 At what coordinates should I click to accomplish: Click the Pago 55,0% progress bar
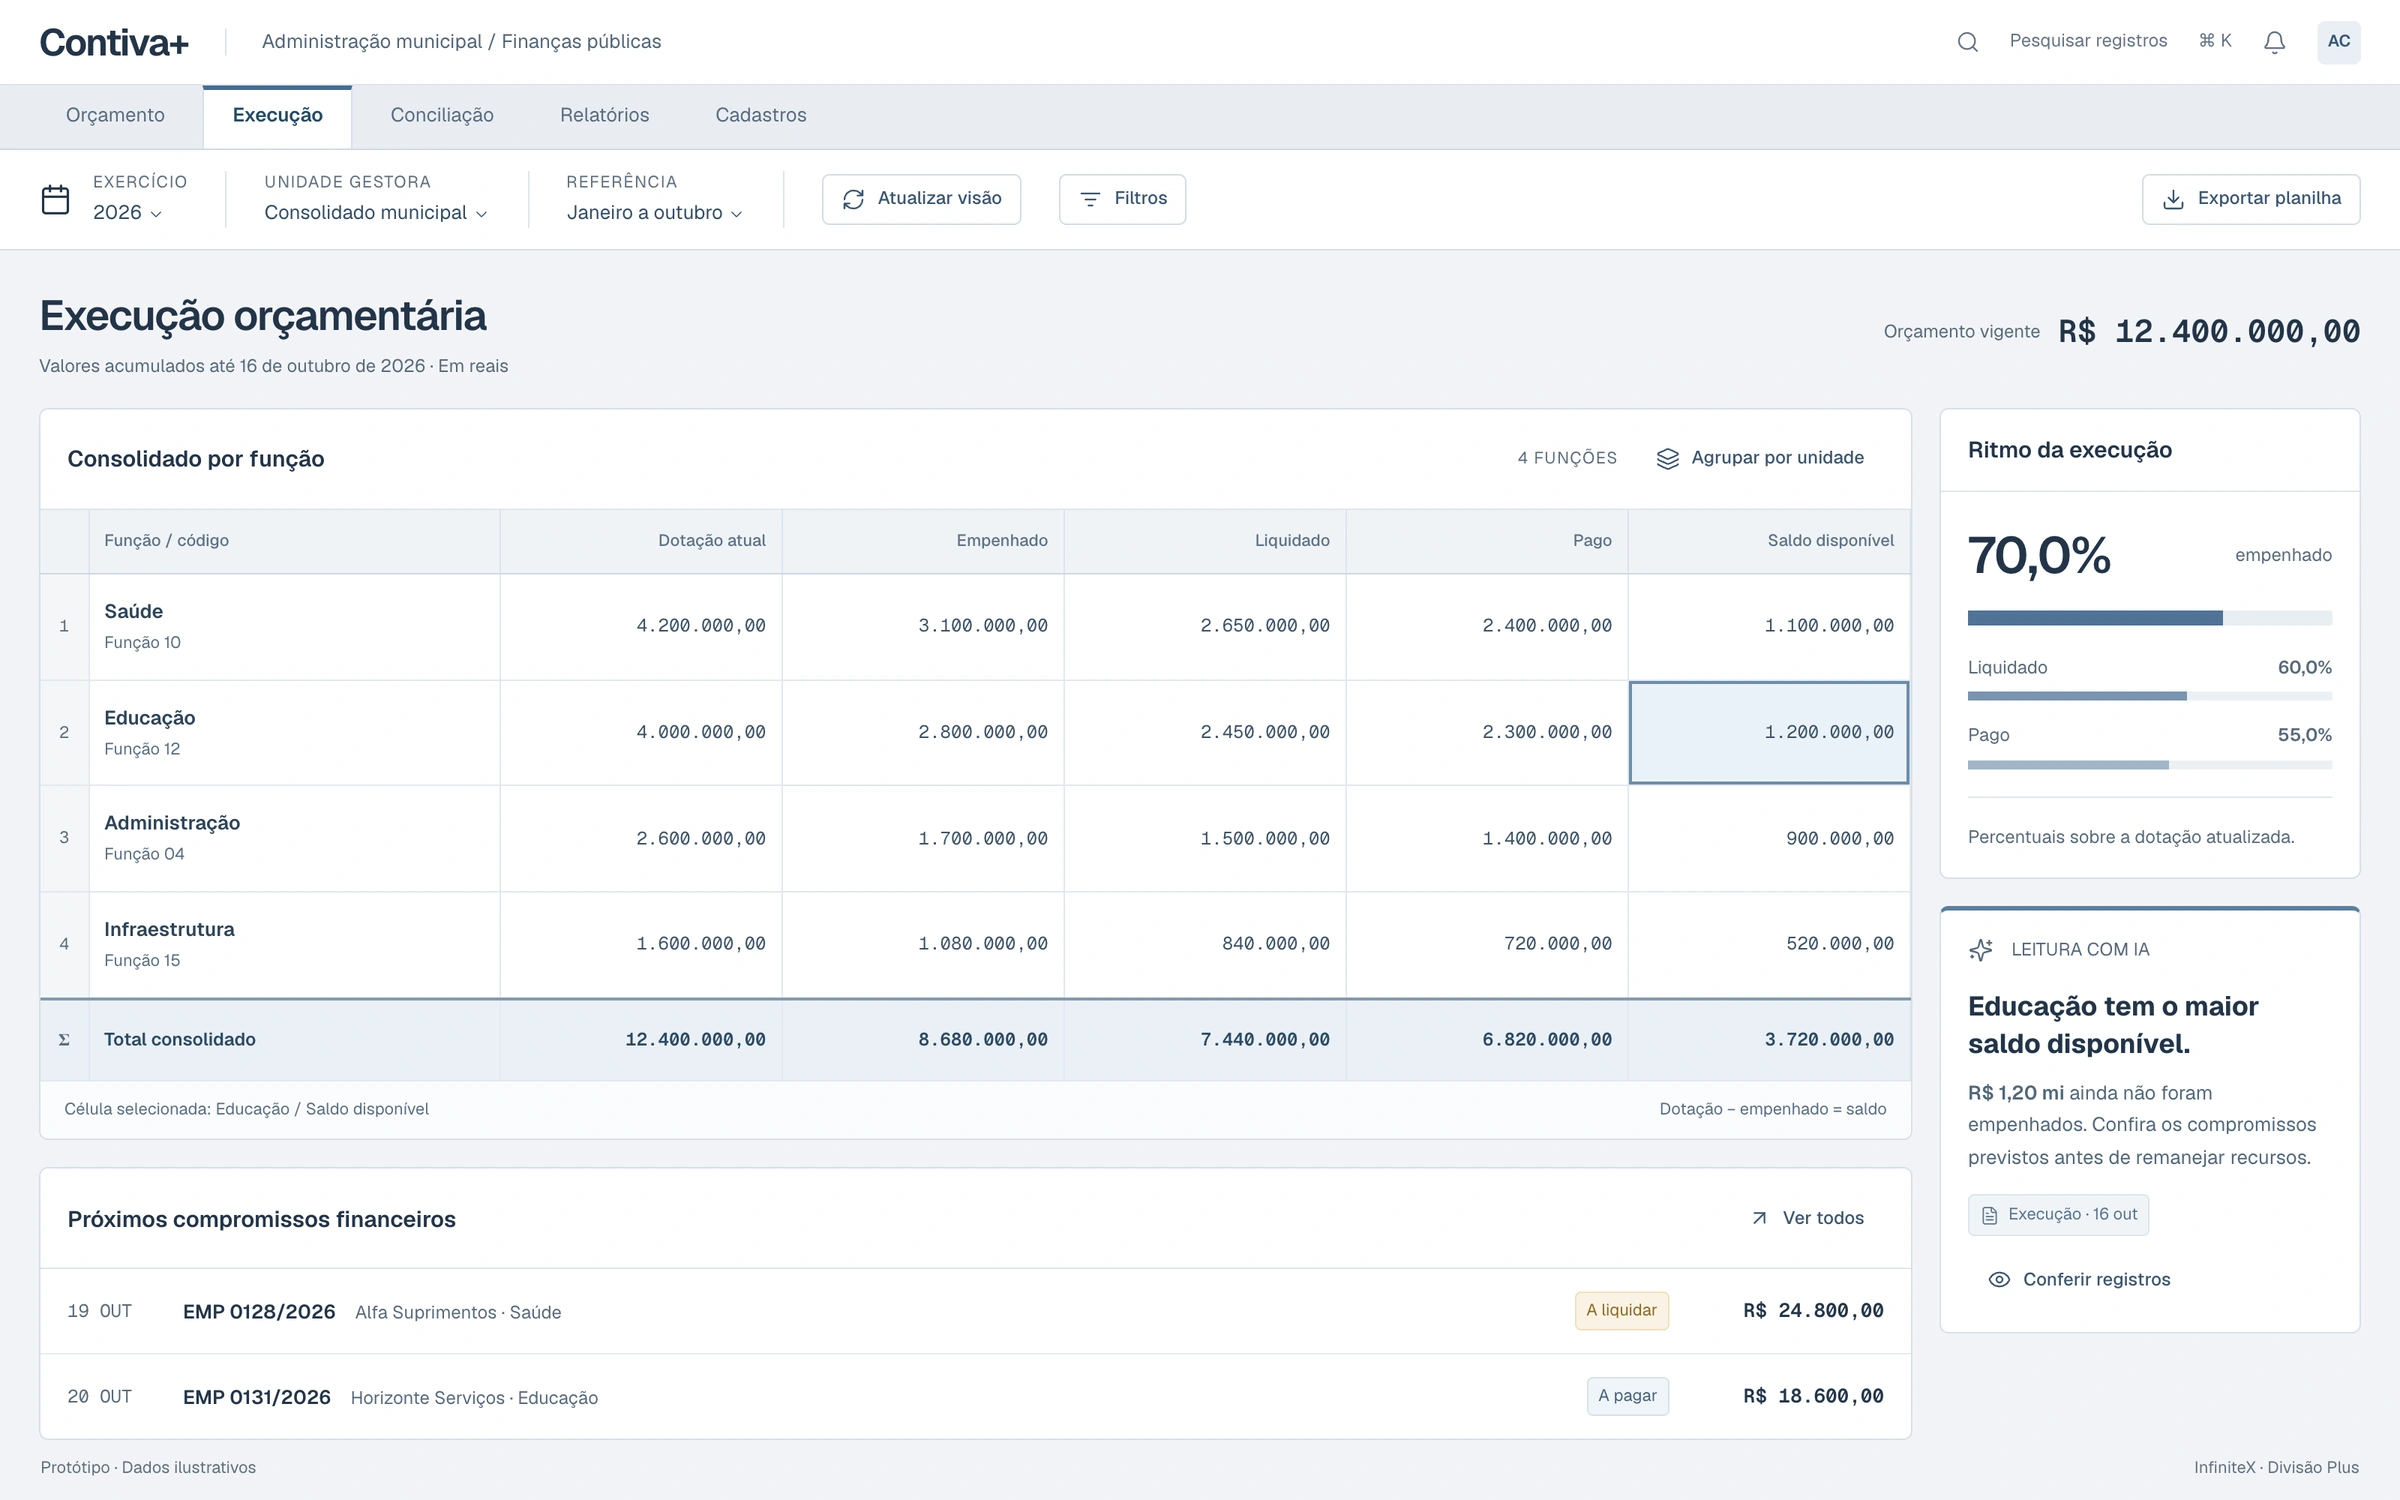[x=2149, y=765]
